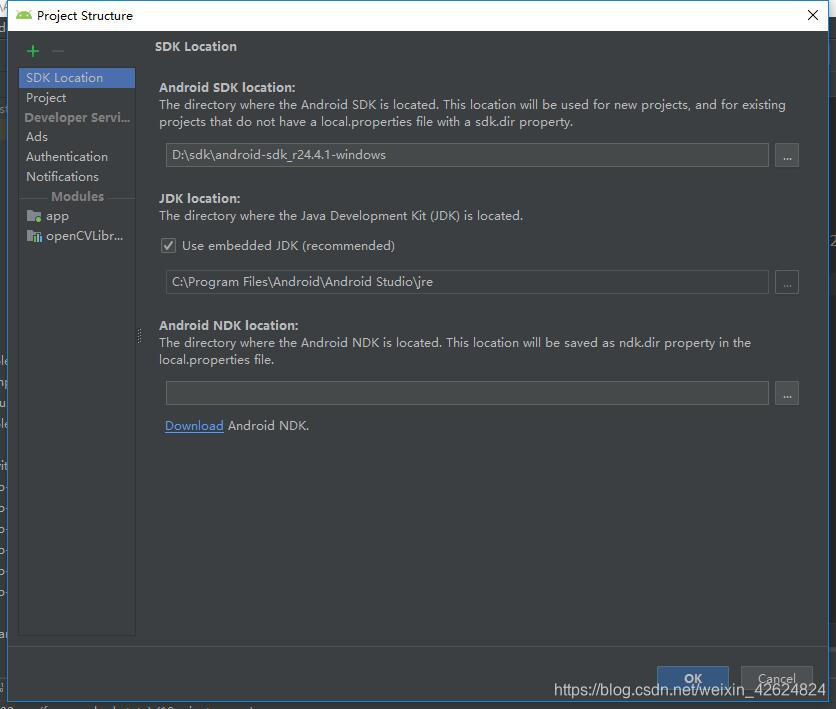Close the Project Structure dialog
836x709 pixels.
click(x=813, y=15)
